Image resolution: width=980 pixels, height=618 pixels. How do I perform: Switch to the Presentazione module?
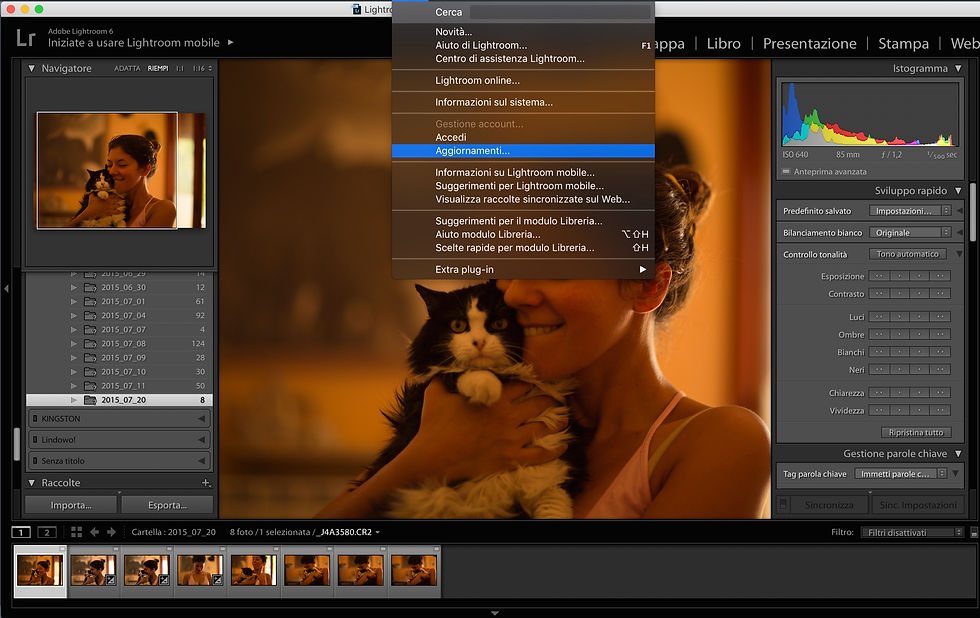(x=809, y=44)
